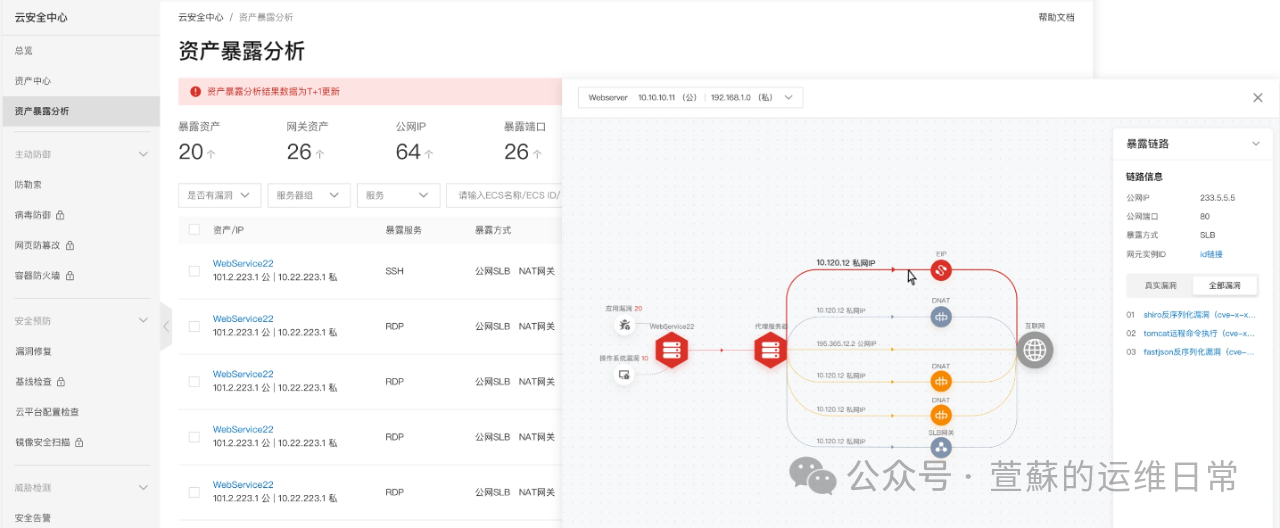Focus the ECS名称/ECS ID search field
This screenshot has width=1280, height=528.
505,195
